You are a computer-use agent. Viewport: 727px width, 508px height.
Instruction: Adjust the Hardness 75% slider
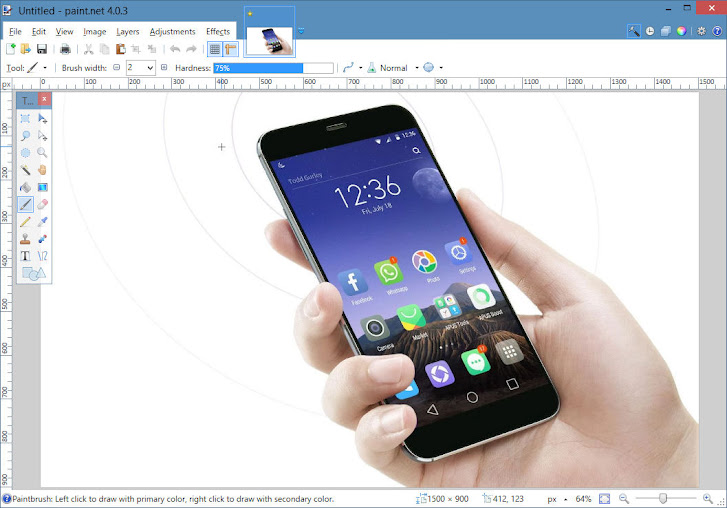(273, 68)
